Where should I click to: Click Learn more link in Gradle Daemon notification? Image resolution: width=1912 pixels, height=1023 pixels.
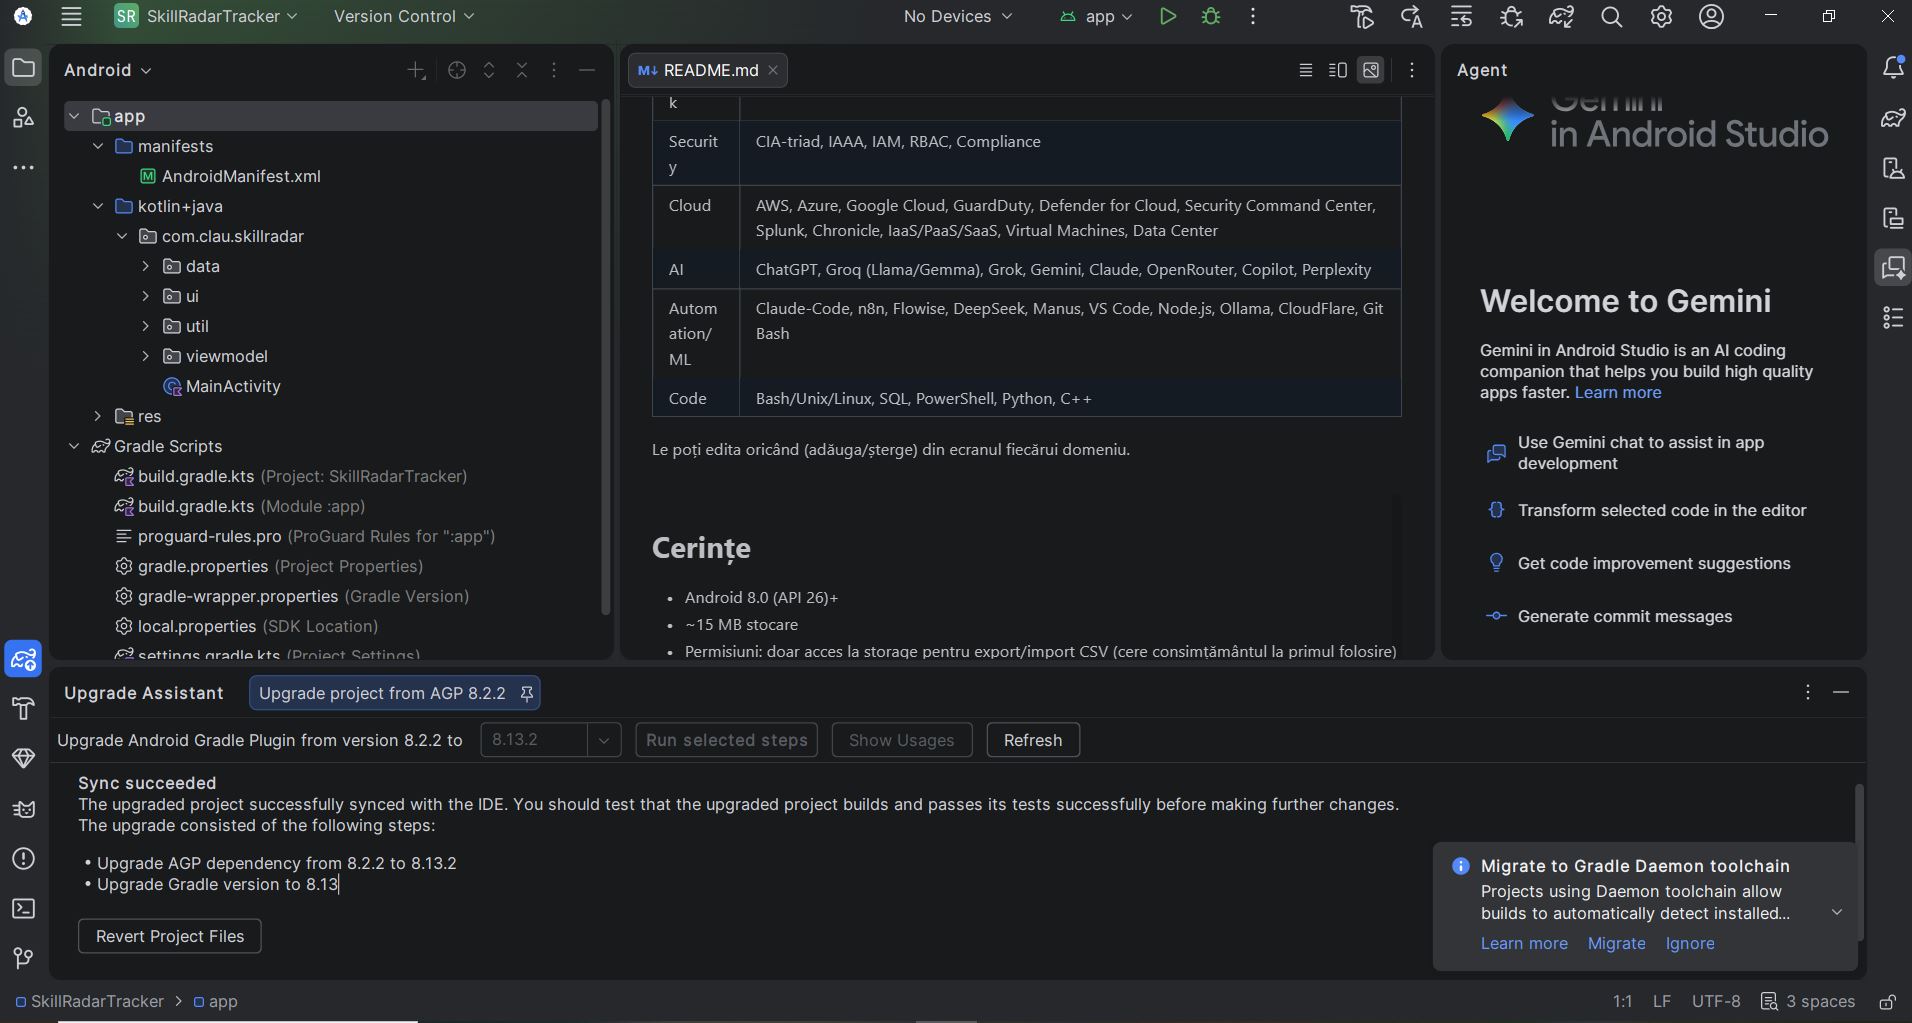[x=1524, y=943]
